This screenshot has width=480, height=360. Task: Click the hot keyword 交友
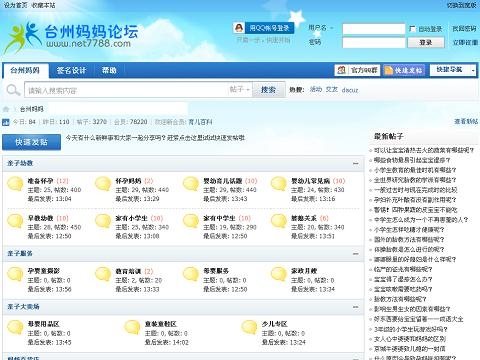[332, 89]
